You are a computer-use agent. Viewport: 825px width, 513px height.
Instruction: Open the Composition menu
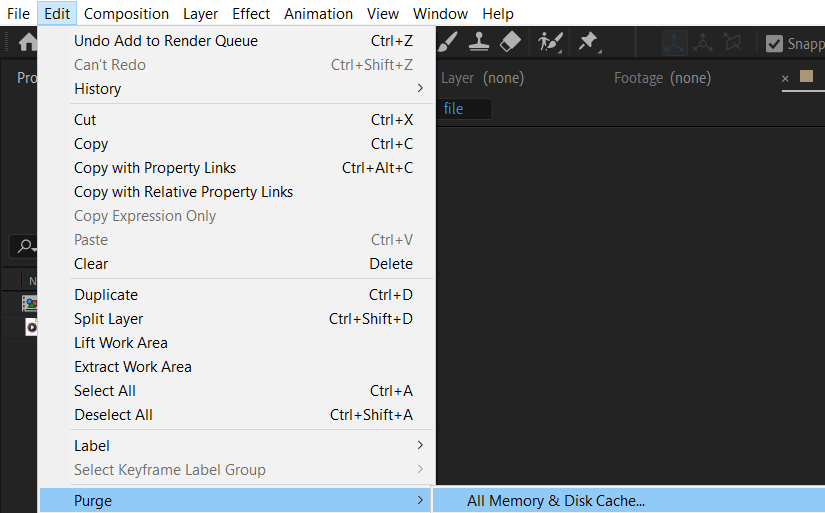coord(126,14)
